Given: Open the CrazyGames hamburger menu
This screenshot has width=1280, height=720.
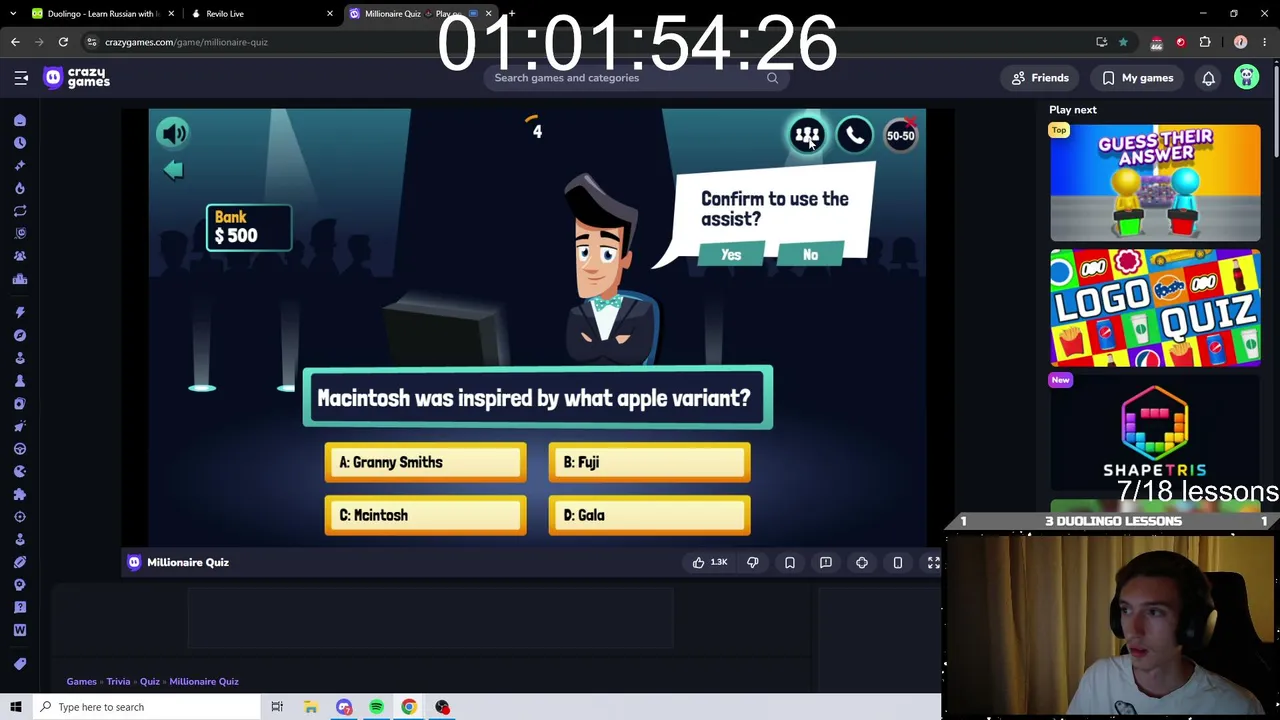Looking at the screenshot, I should pyautogui.click(x=21, y=78).
